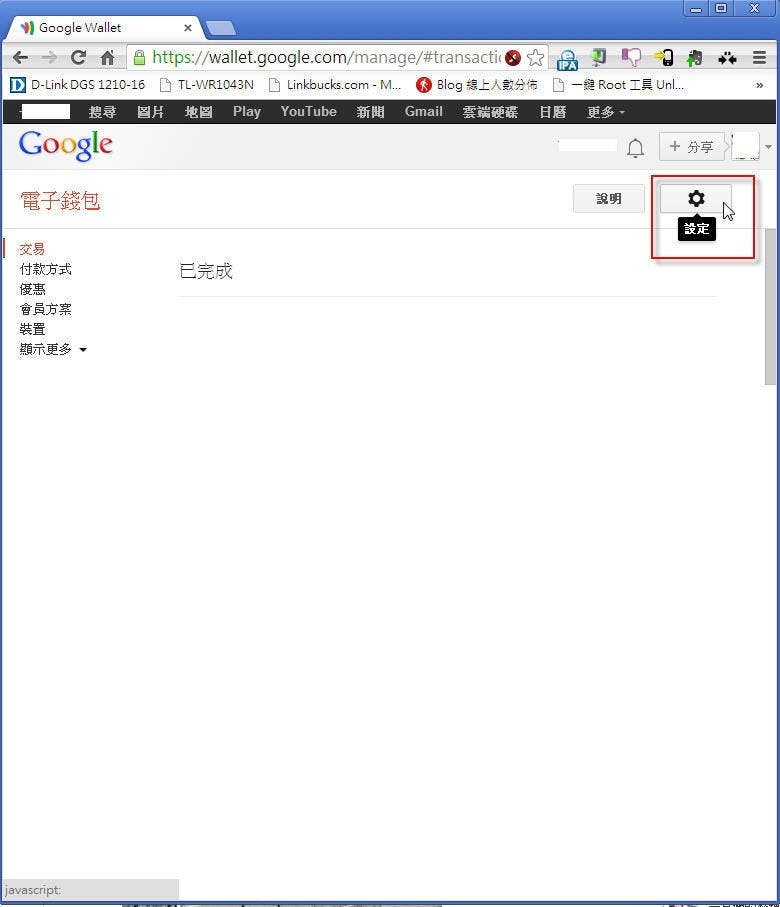Go back with the browser back arrow

pyautogui.click(x=20, y=57)
